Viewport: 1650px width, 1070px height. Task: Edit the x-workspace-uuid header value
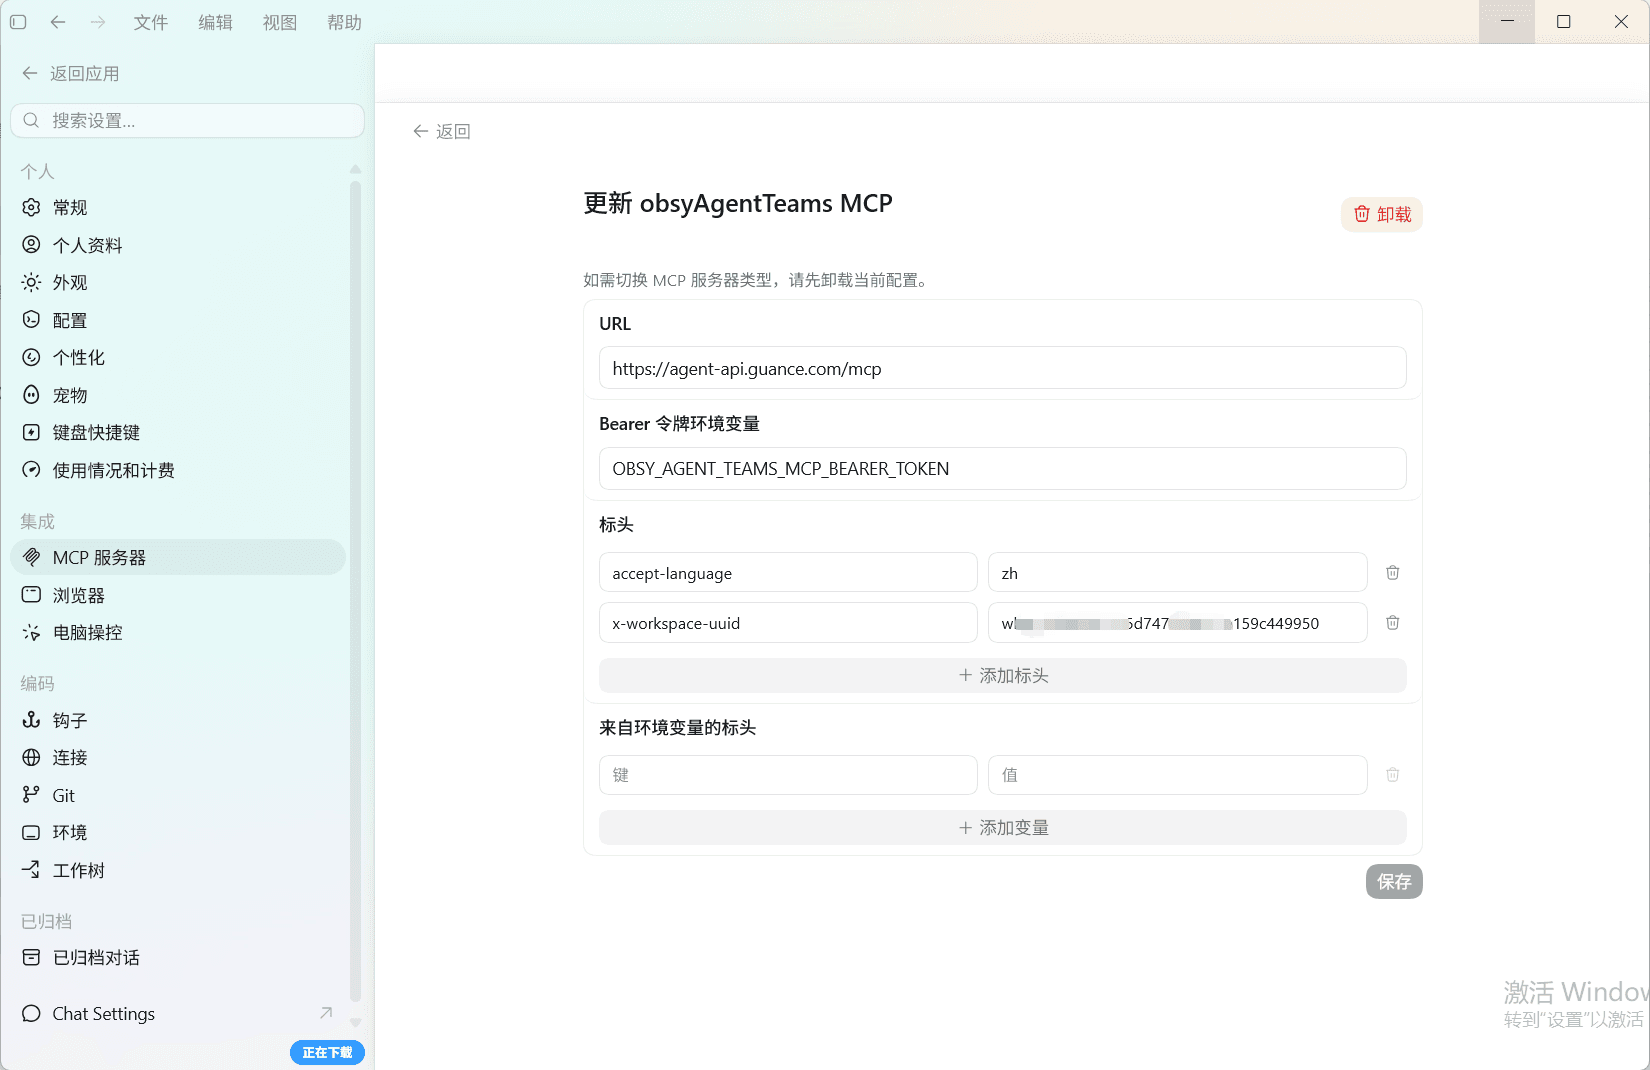tap(1178, 623)
